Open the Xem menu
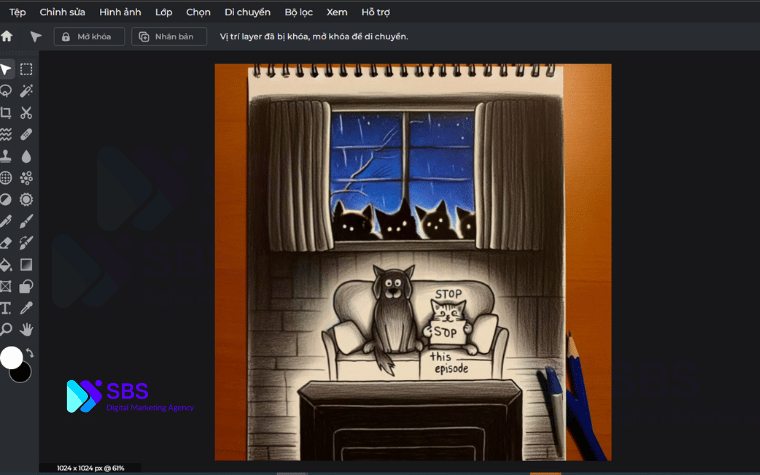Image resolution: width=760 pixels, height=475 pixels. (337, 12)
